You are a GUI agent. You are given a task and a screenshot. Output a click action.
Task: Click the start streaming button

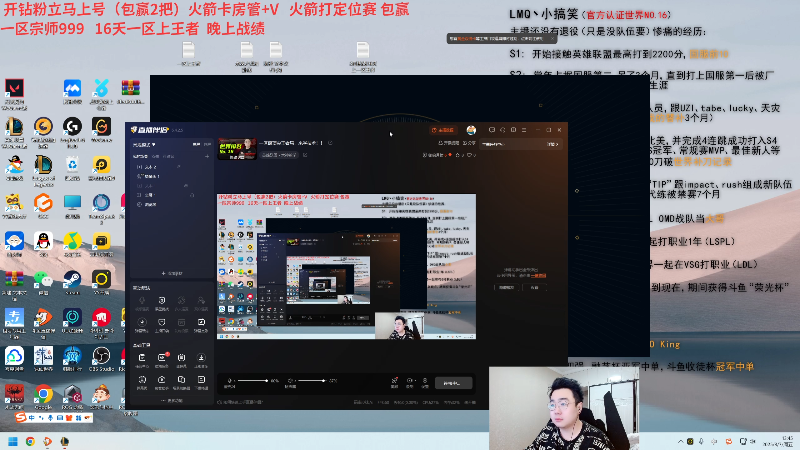coord(454,383)
